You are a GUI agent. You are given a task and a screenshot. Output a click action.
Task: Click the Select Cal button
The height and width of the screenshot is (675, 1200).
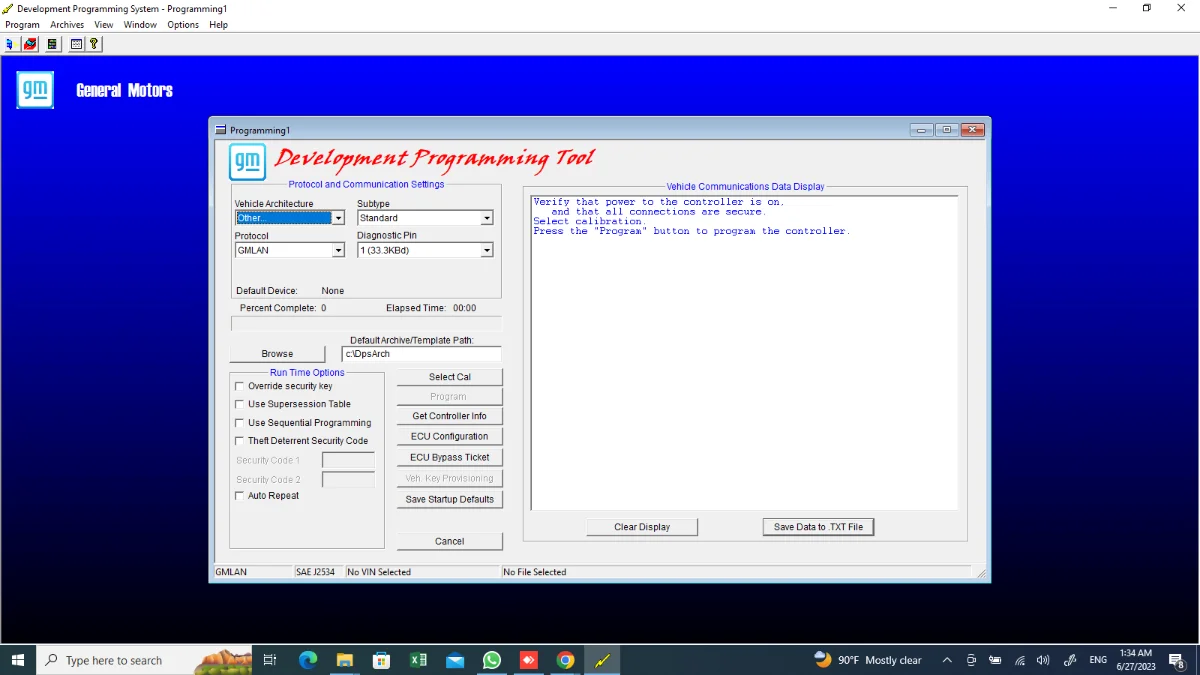click(x=449, y=377)
